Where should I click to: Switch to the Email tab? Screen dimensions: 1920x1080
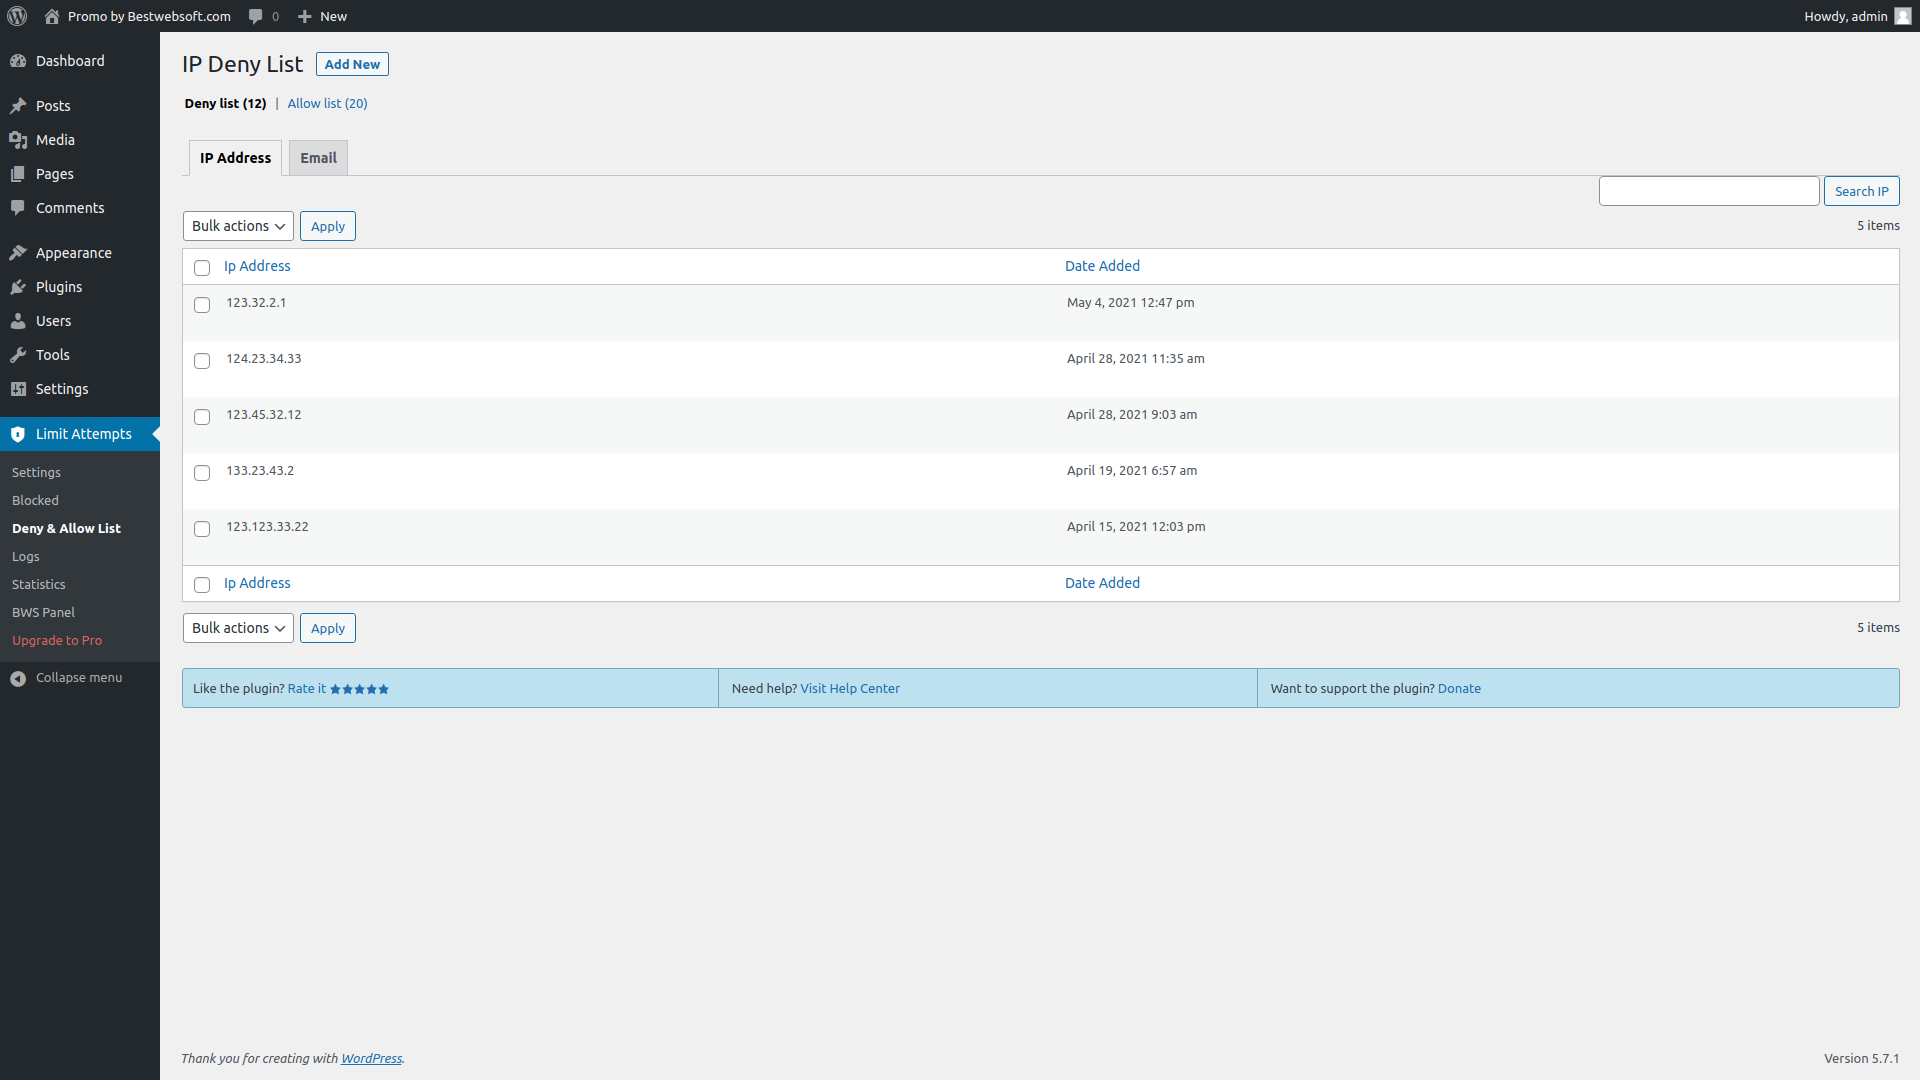[x=318, y=158]
